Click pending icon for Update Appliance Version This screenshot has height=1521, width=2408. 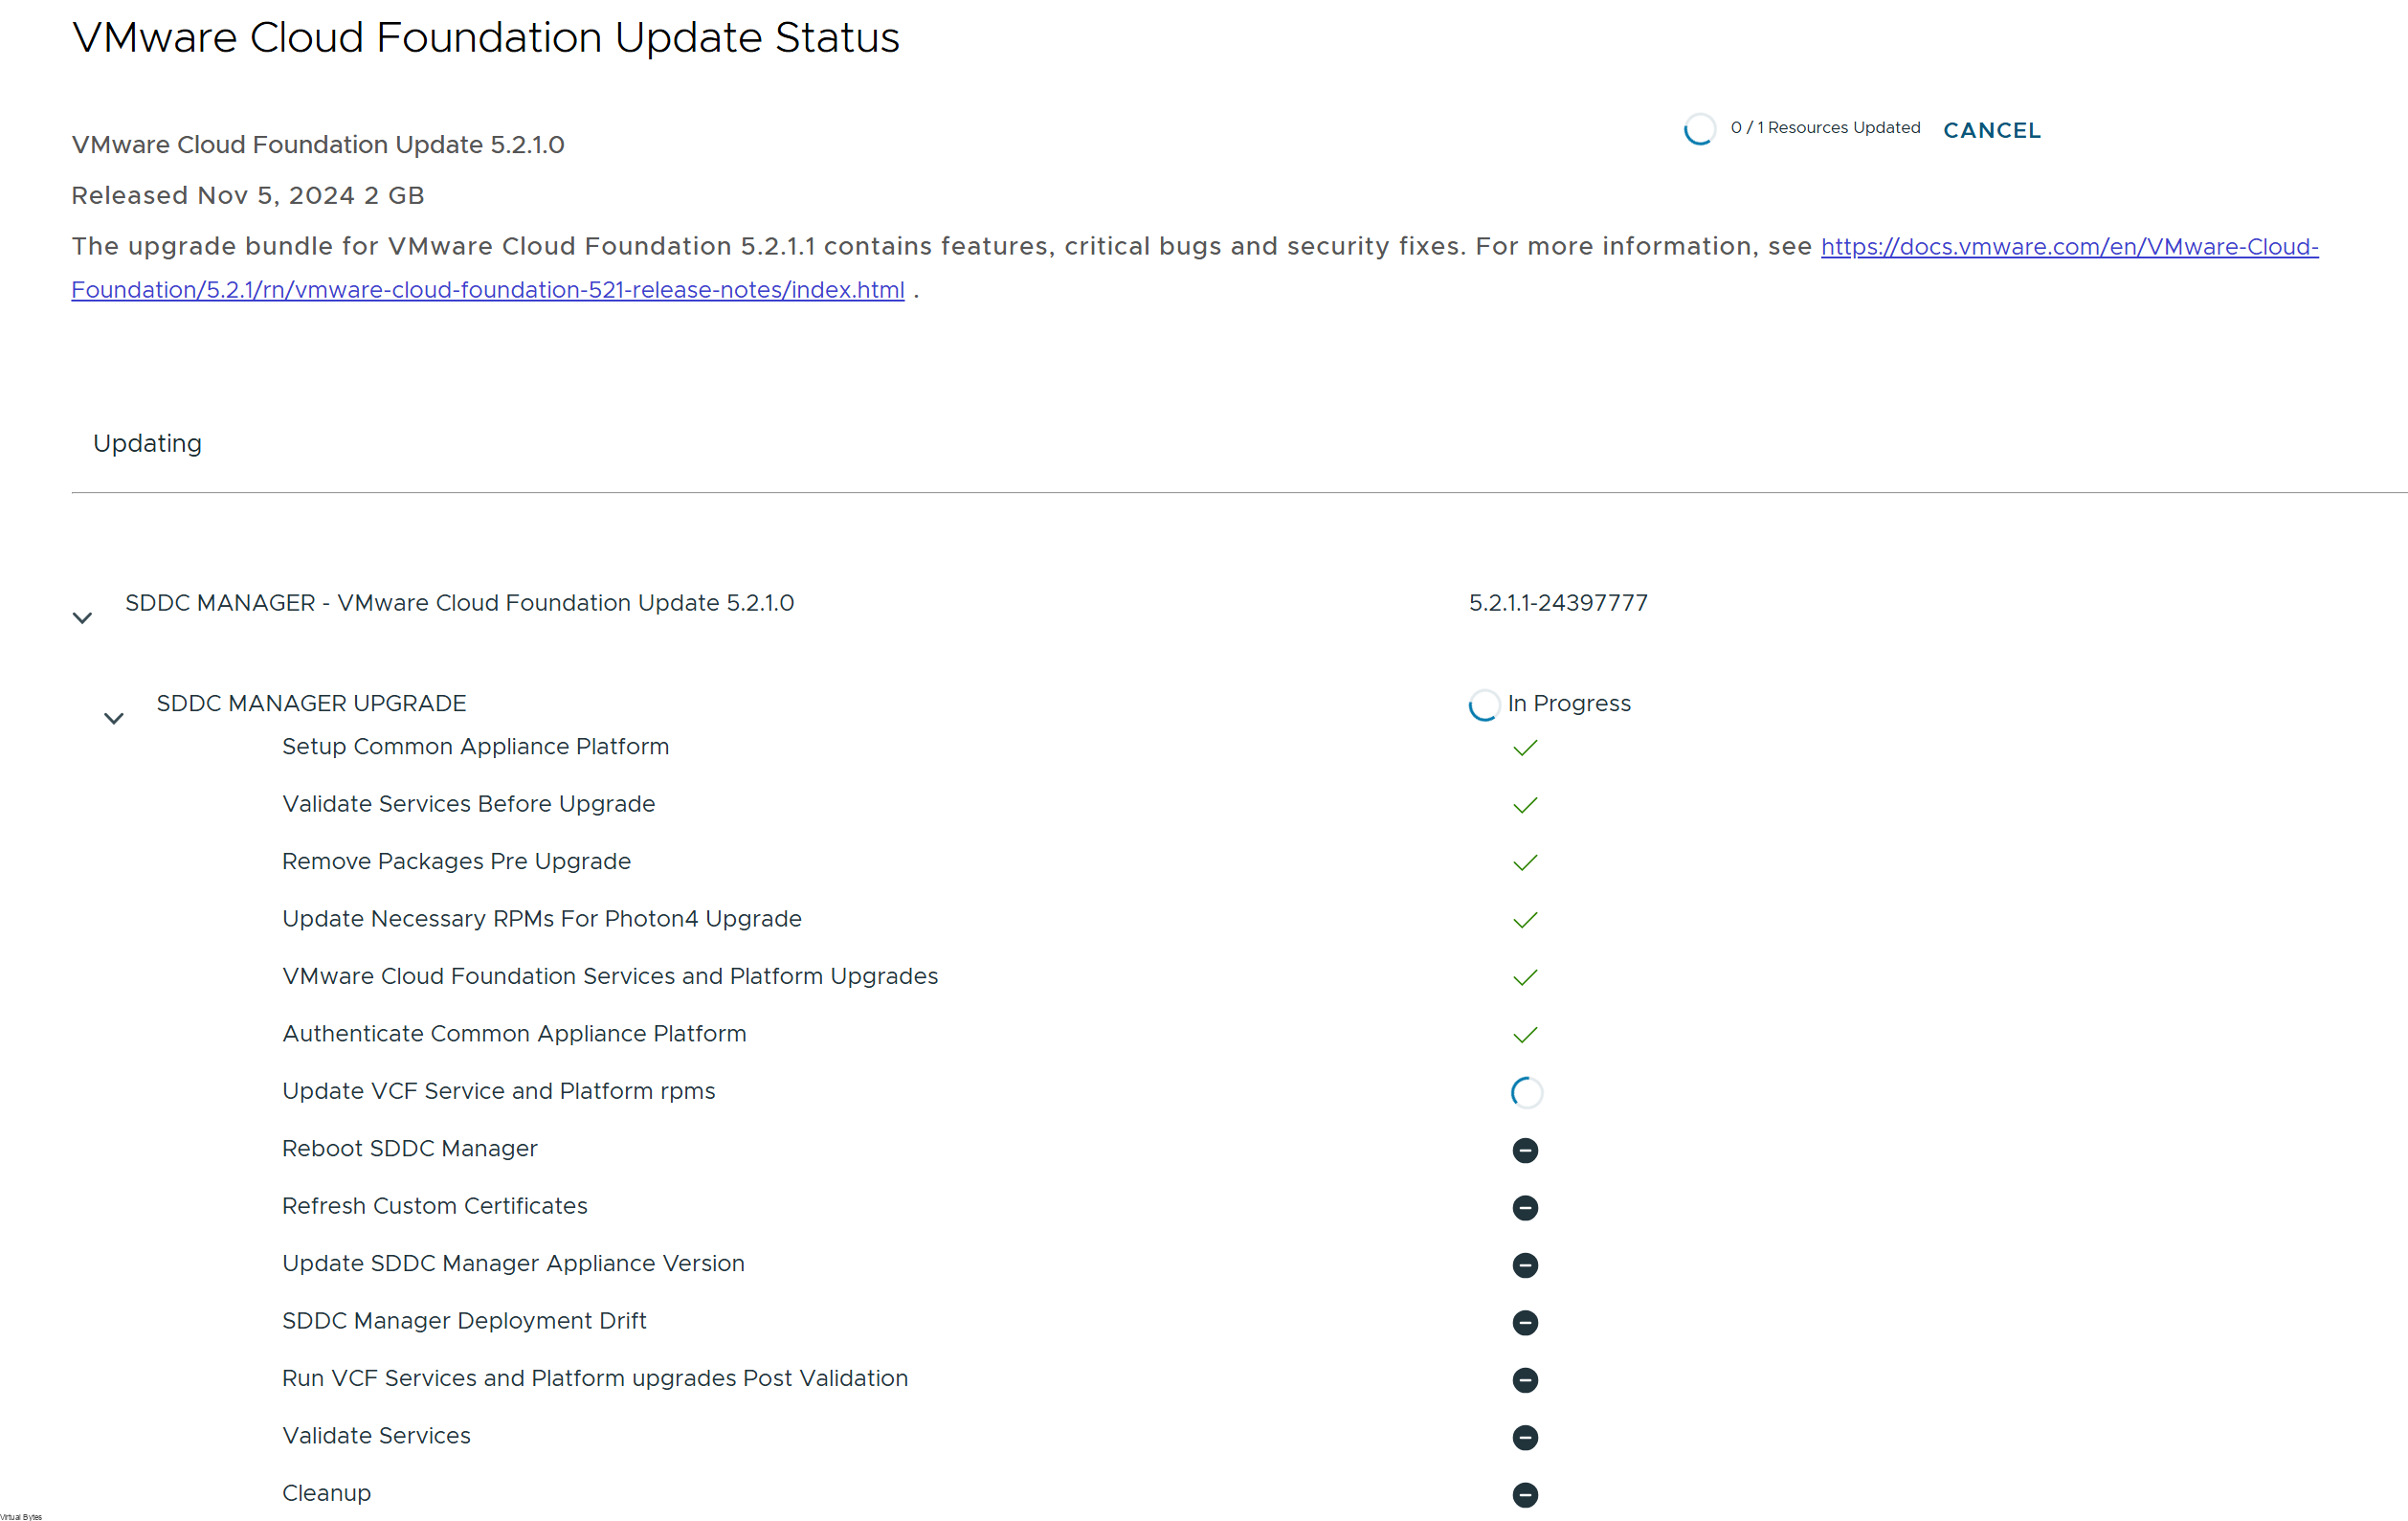[1525, 1265]
